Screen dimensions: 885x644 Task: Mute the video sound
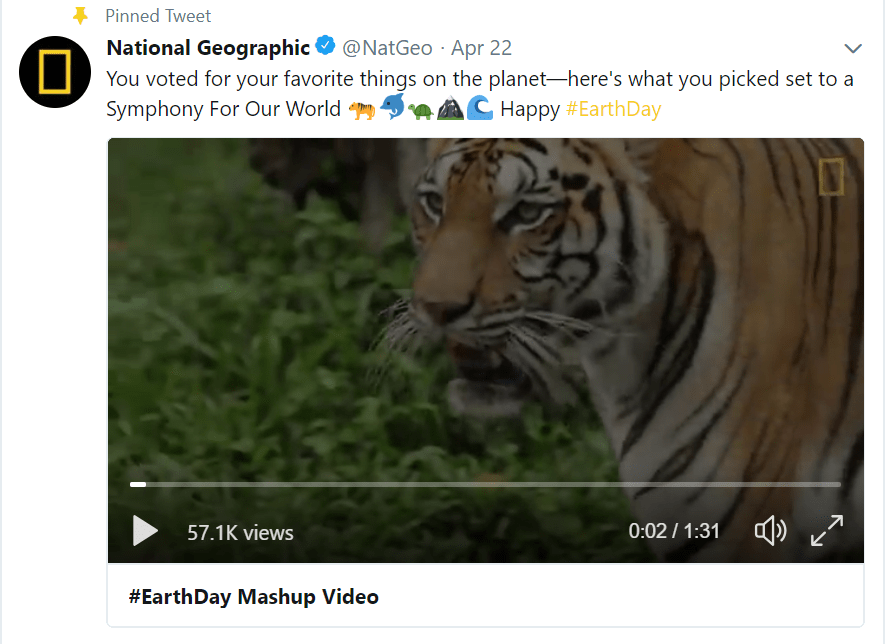coord(770,531)
